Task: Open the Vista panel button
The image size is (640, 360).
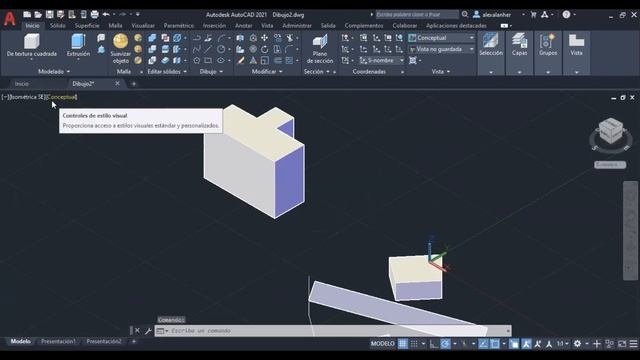Action: point(576,53)
